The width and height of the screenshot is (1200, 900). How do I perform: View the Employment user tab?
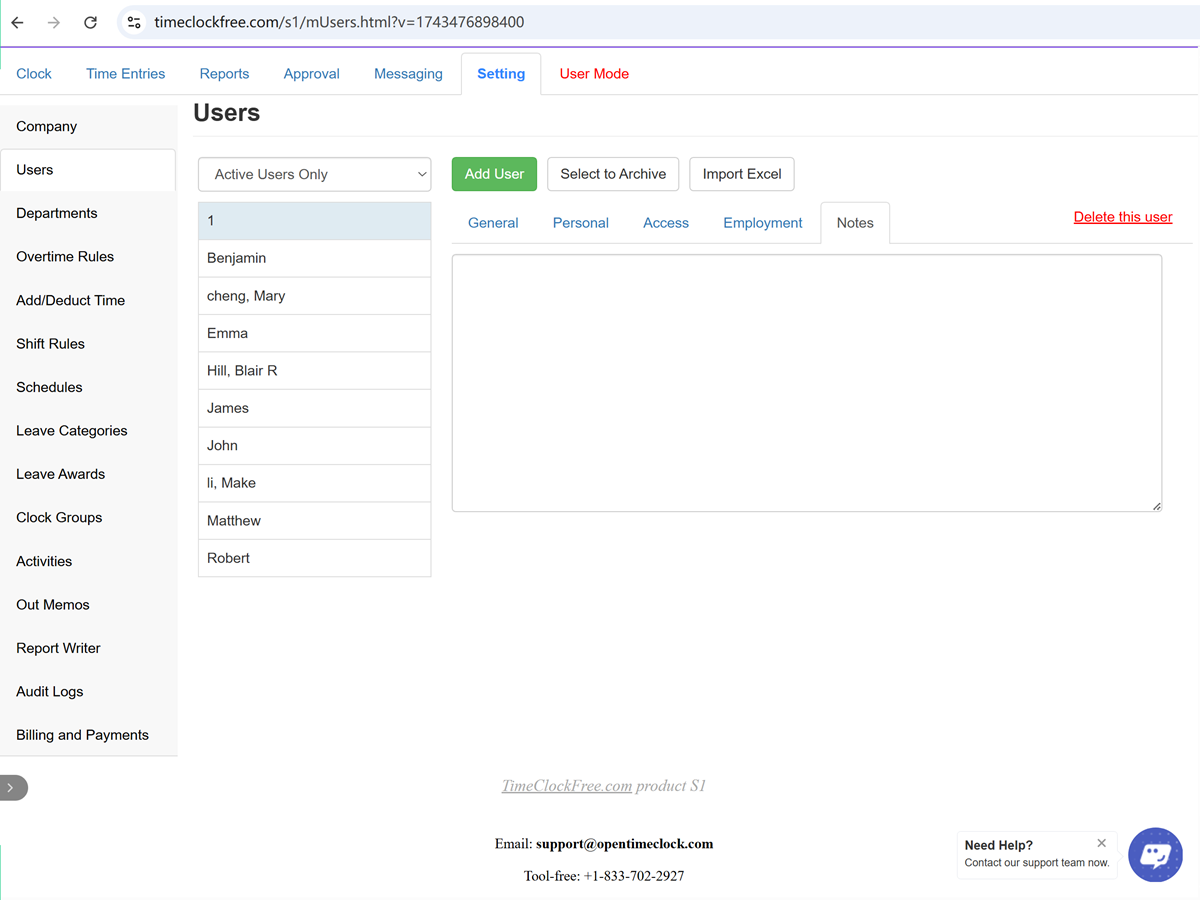click(763, 223)
